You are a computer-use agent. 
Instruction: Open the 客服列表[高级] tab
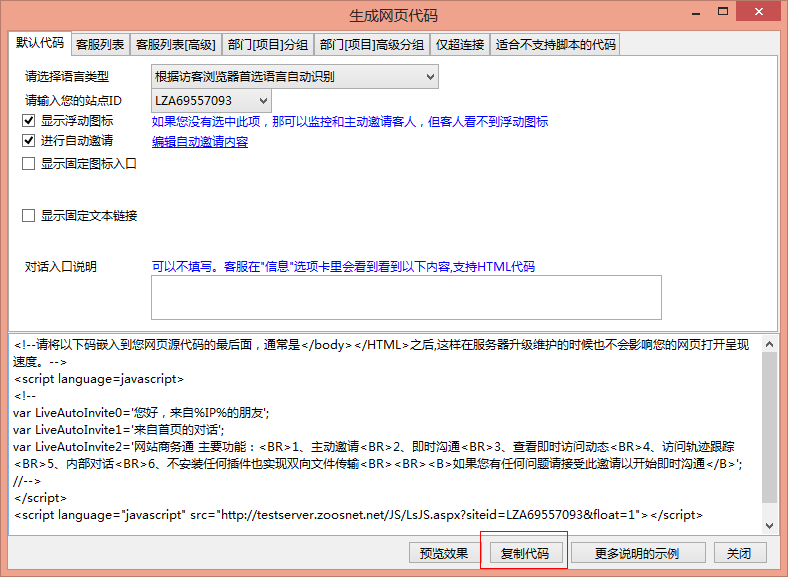[175, 44]
